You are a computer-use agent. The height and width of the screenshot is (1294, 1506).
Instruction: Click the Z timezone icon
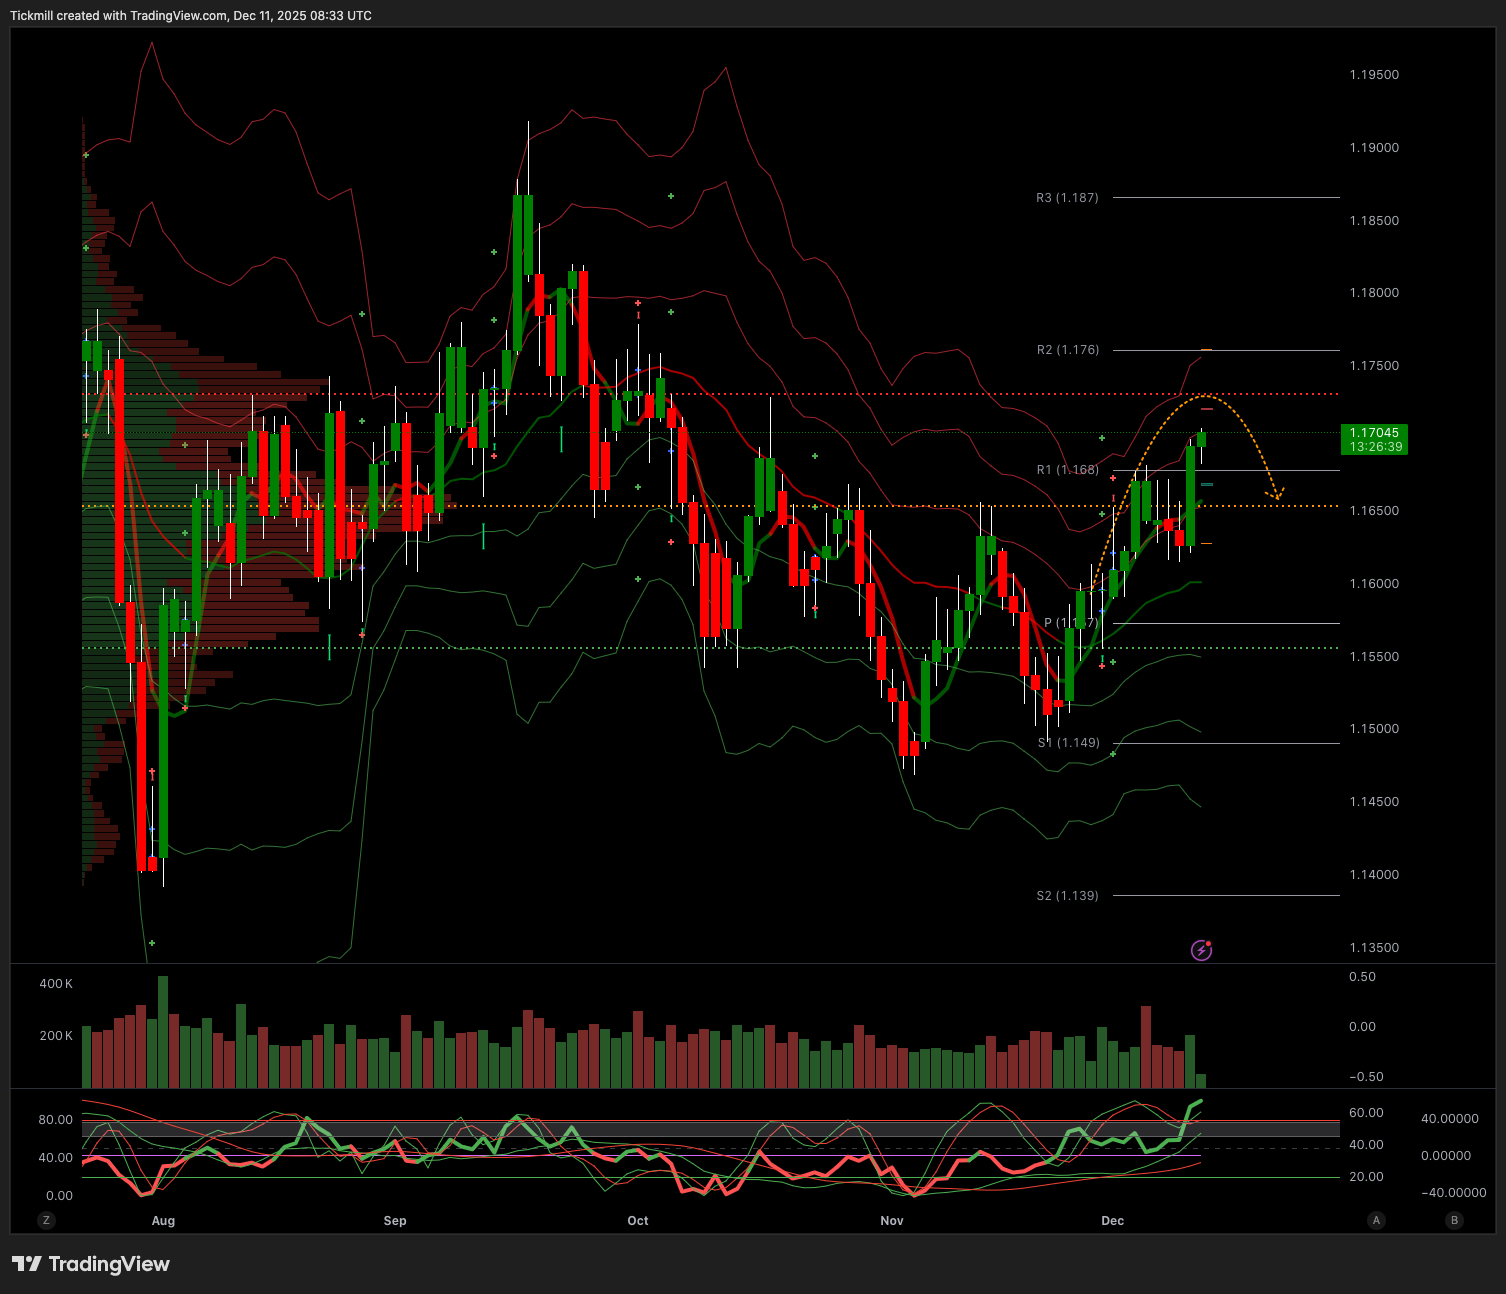tap(45, 1220)
